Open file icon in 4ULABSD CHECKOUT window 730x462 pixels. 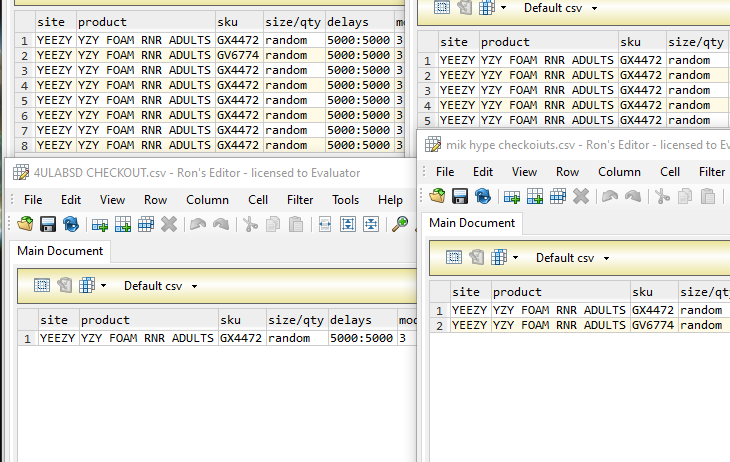click(x=25, y=224)
